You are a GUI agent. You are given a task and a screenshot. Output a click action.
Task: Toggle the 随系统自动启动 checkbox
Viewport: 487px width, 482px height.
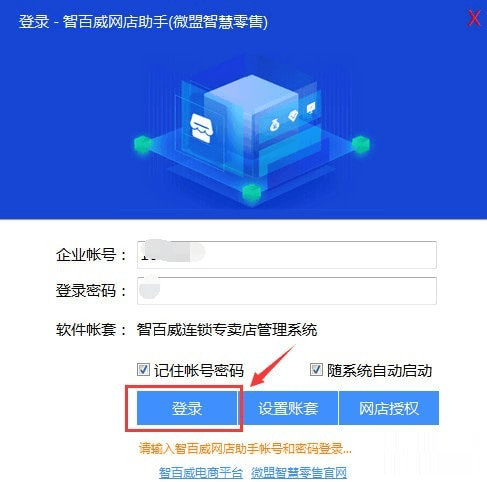(316, 369)
